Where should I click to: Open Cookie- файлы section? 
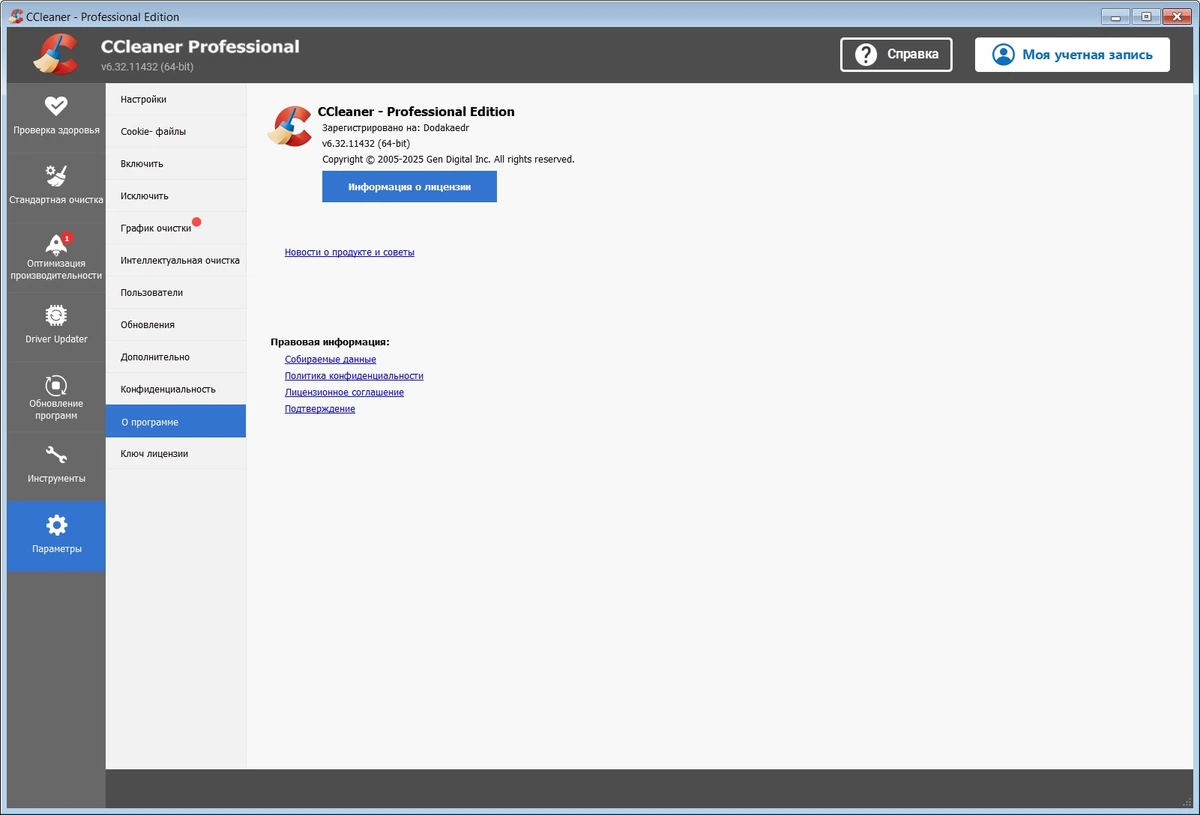click(176, 131)
